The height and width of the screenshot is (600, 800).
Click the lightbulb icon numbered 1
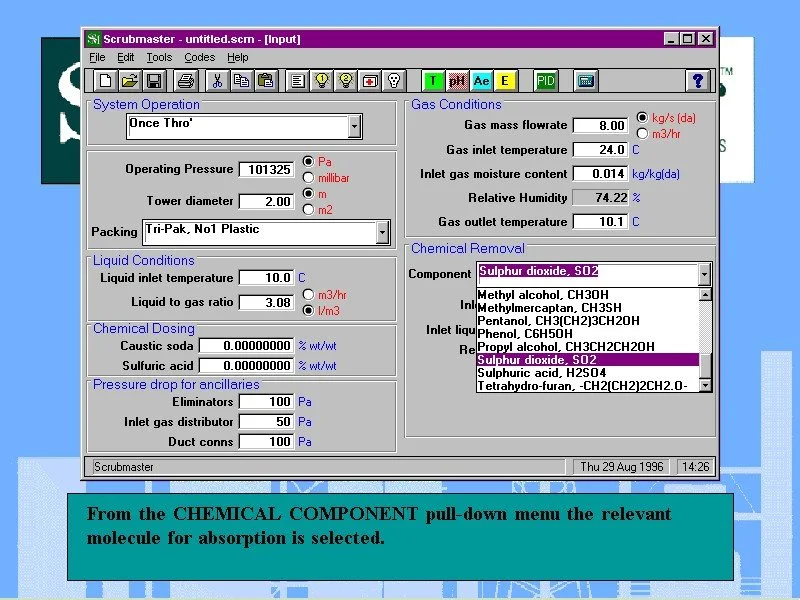(x=321, y=81)
